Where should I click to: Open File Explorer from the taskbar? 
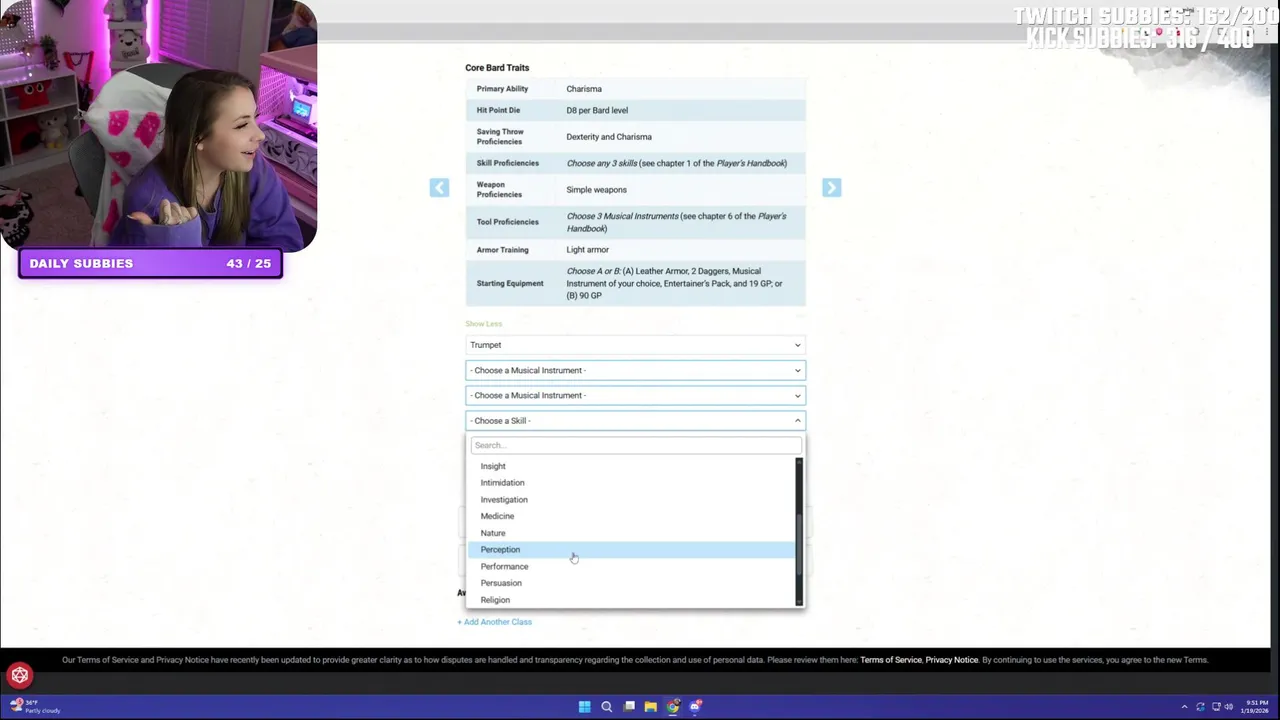pos(651,707)
